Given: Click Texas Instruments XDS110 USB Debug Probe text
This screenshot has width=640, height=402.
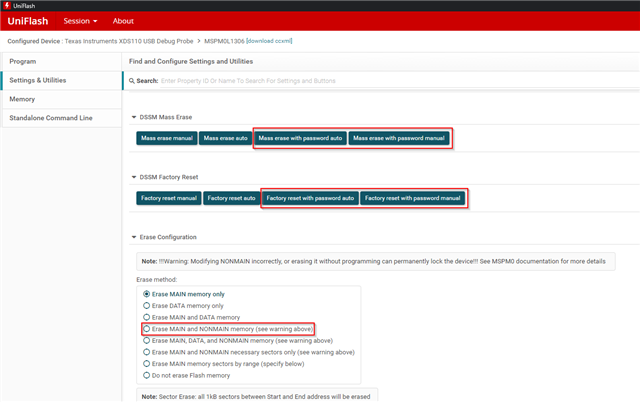Looking at the screenshot, I should [x=129, y=41].
